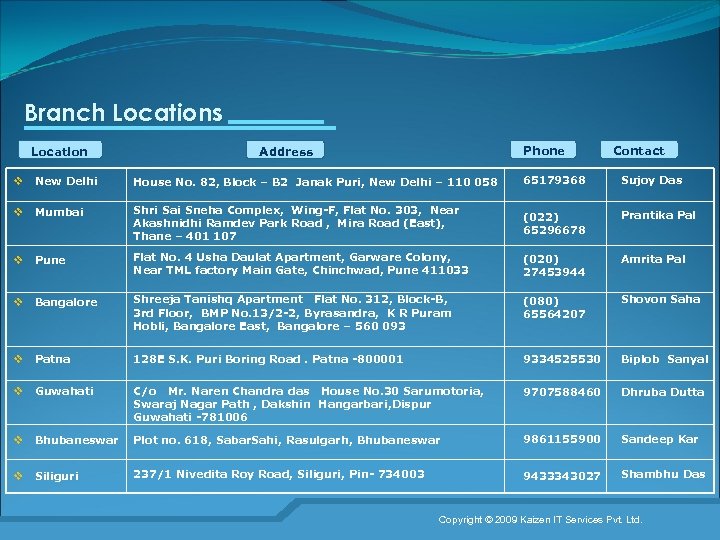Click the Usha Daulat Apartment address

[x=301, y=264]
